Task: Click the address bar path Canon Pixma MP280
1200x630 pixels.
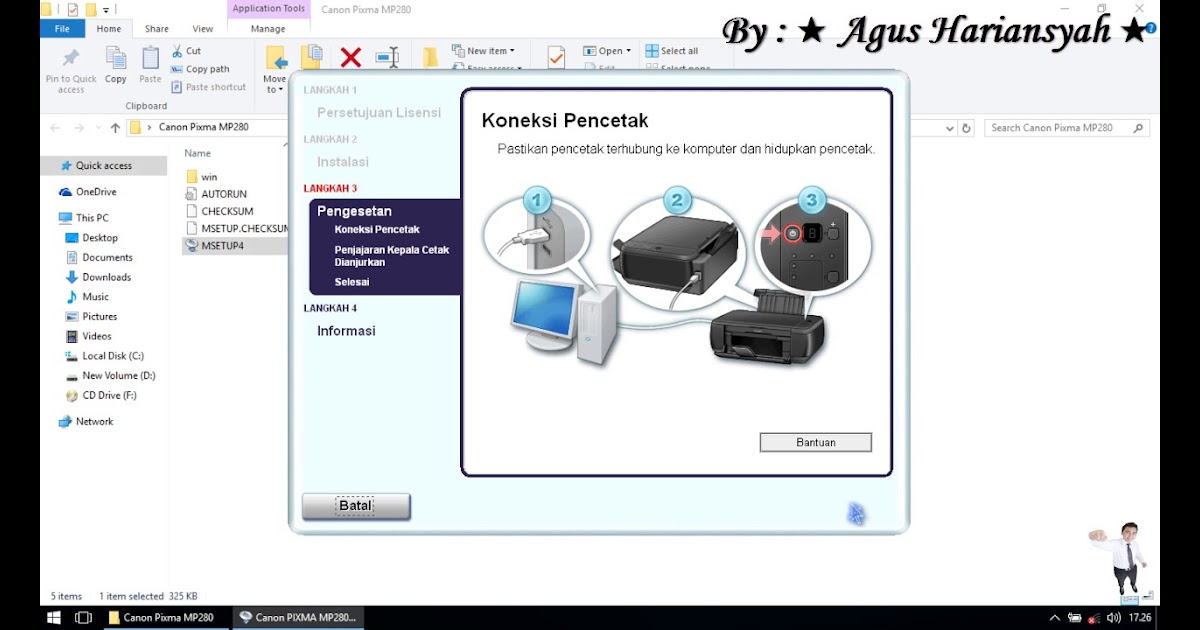Action: [204, 128]
